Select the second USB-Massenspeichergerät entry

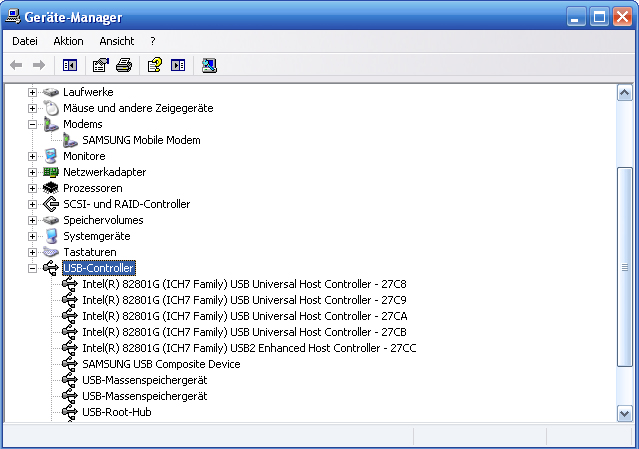145,396
